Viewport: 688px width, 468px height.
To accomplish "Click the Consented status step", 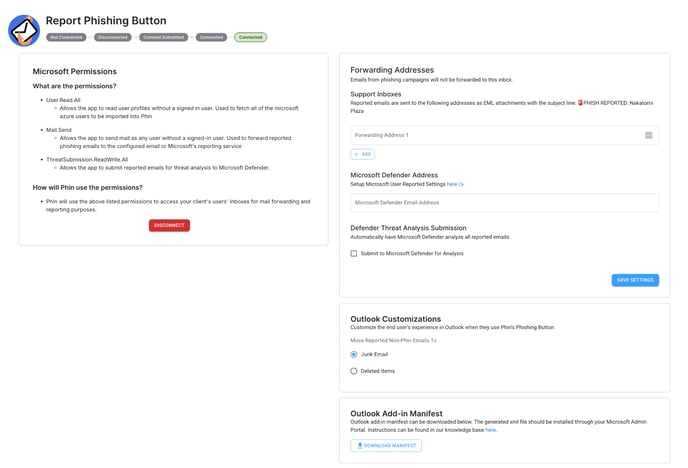I will (x=210, y=37).
